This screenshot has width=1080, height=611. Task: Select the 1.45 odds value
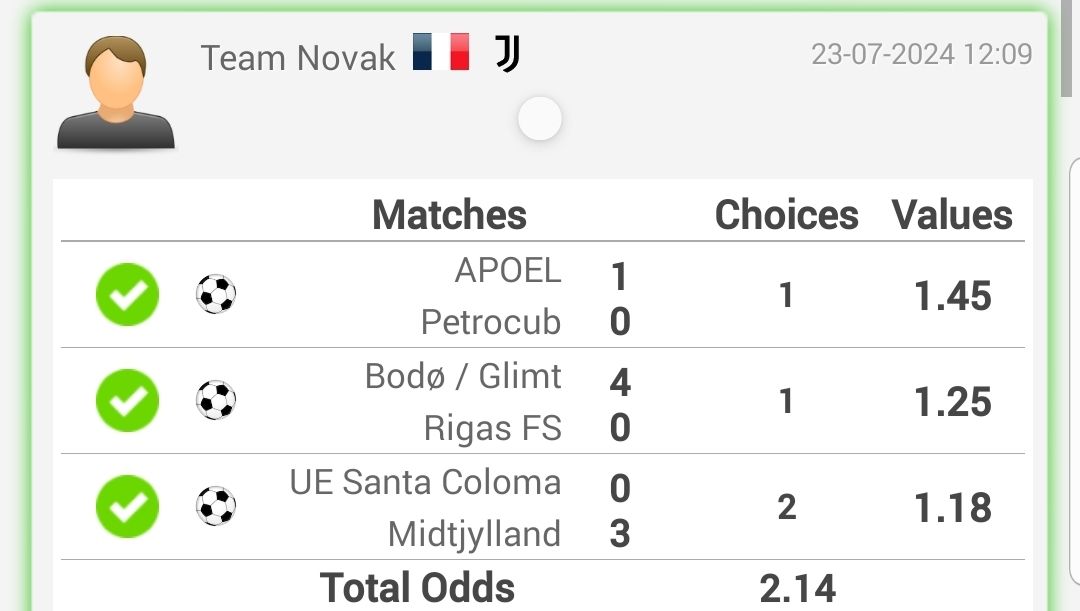[953, 296]
